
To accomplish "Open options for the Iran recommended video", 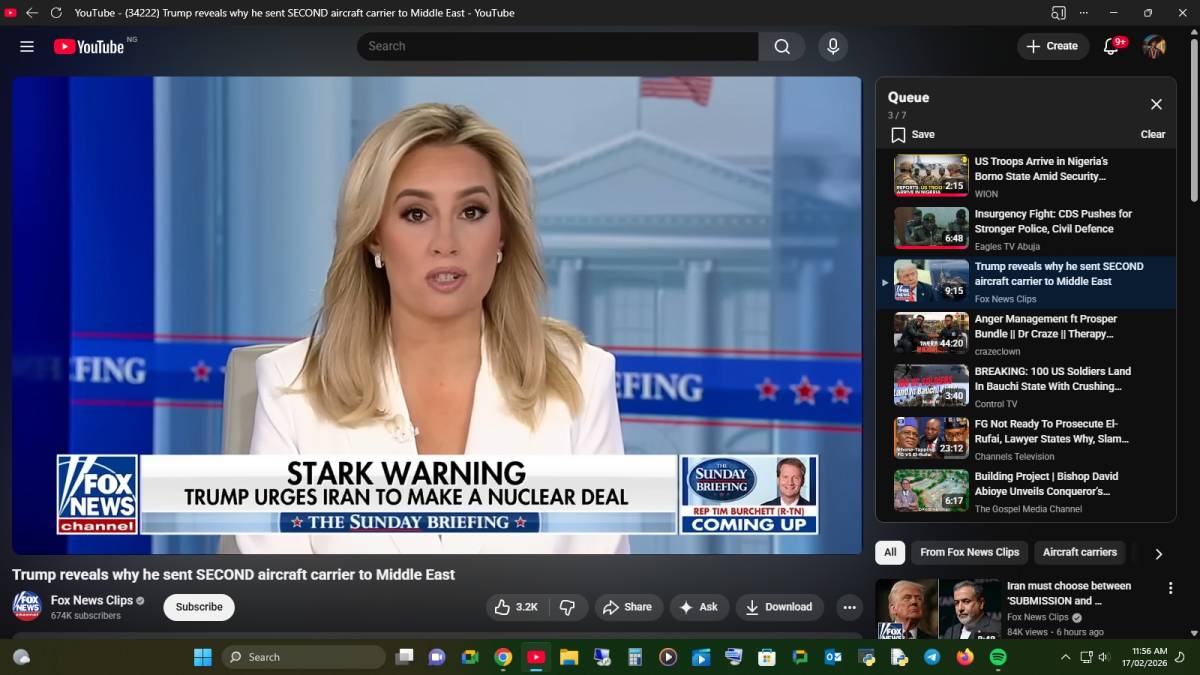I will coord(1170,588).
